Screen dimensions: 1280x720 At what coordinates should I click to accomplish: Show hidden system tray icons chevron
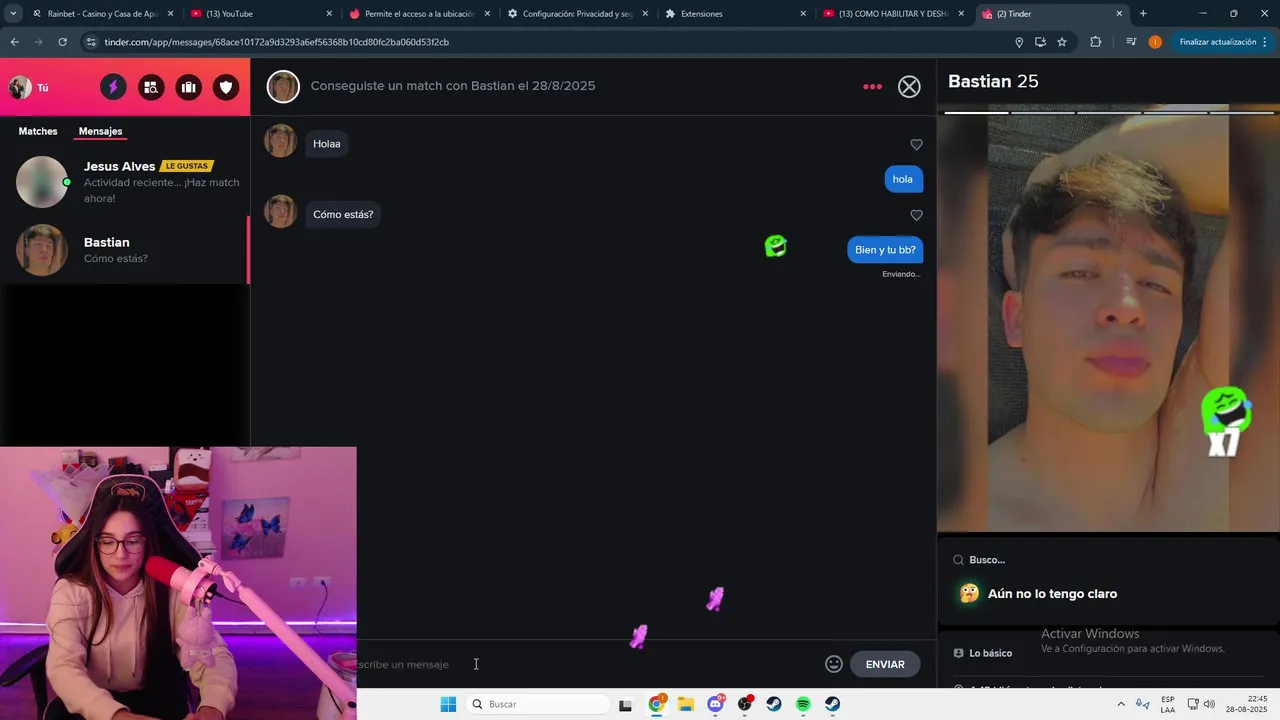[x=1120, y=704]
